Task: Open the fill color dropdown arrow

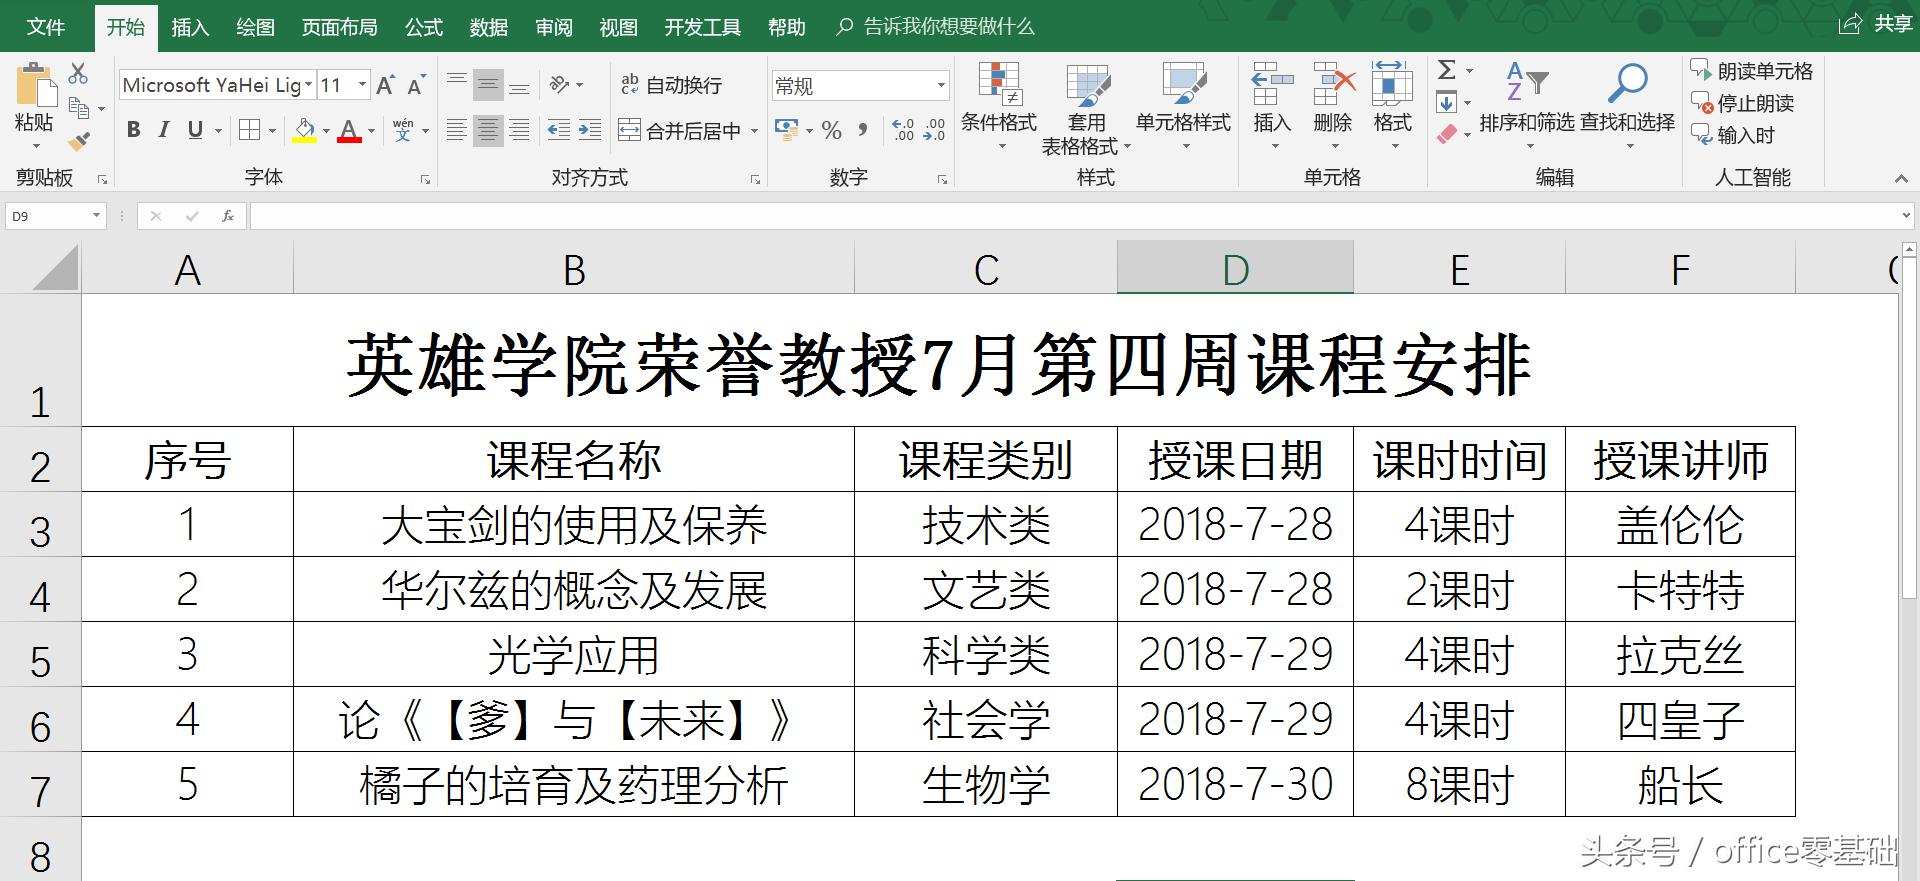Action: coord(327,131)
